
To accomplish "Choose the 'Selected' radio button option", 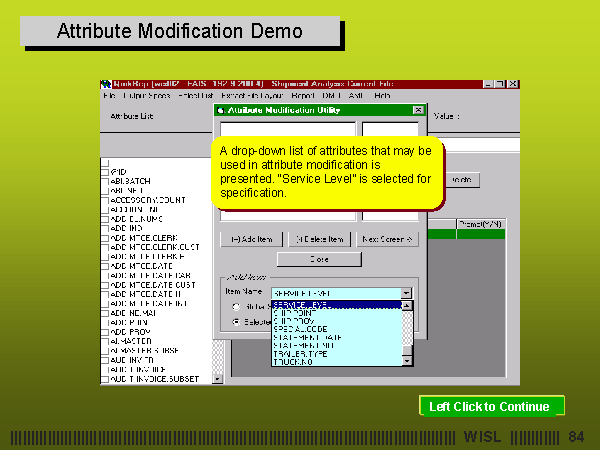I will click(x=236, y=322).
